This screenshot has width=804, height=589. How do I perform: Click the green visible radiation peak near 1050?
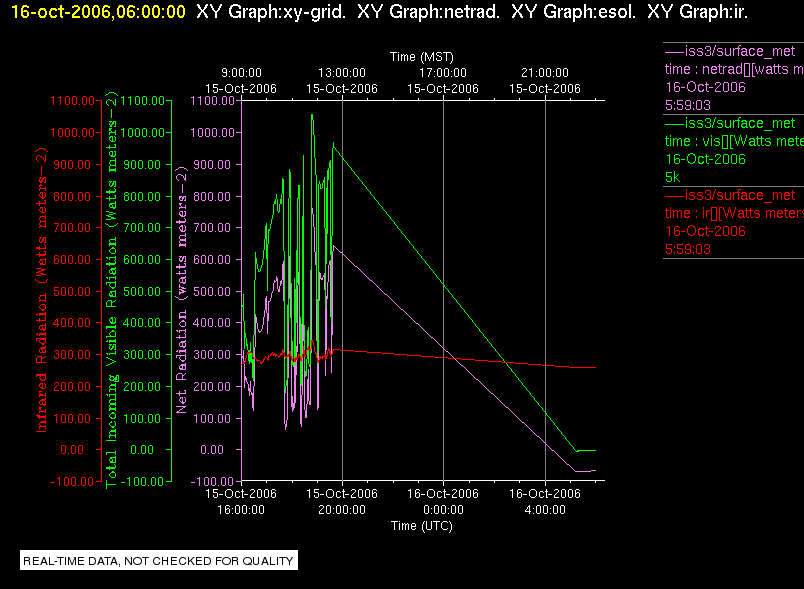pos(312,116)
